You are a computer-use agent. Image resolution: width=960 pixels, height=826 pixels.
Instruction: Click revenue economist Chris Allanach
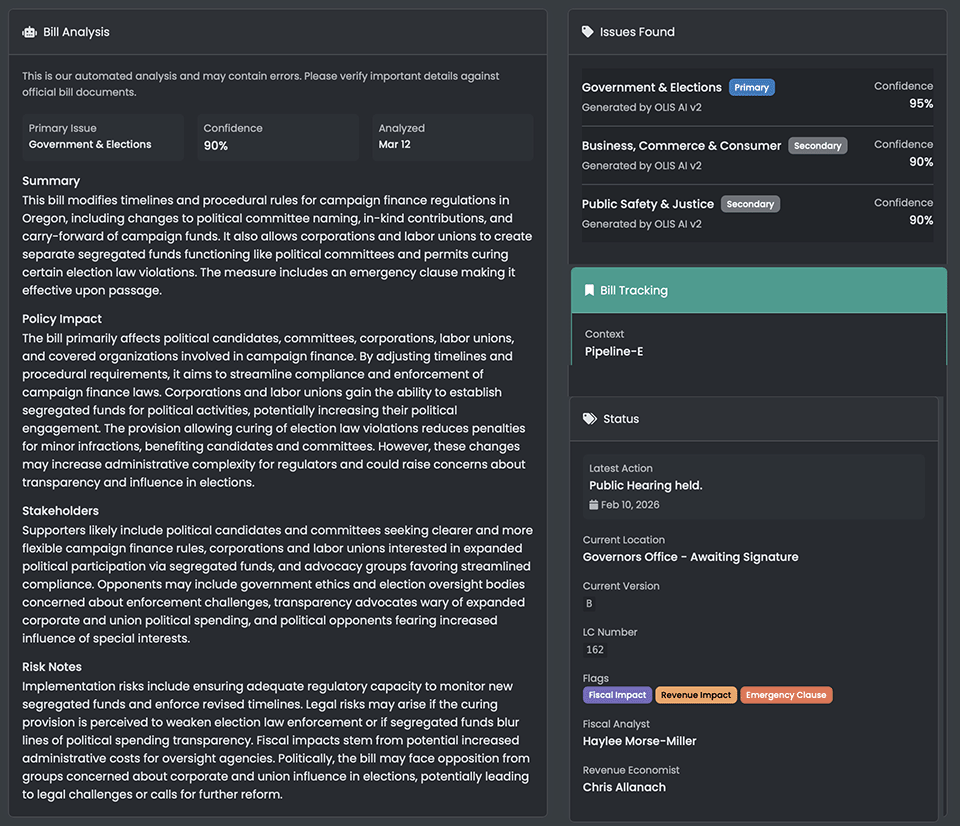click(625, 787)
